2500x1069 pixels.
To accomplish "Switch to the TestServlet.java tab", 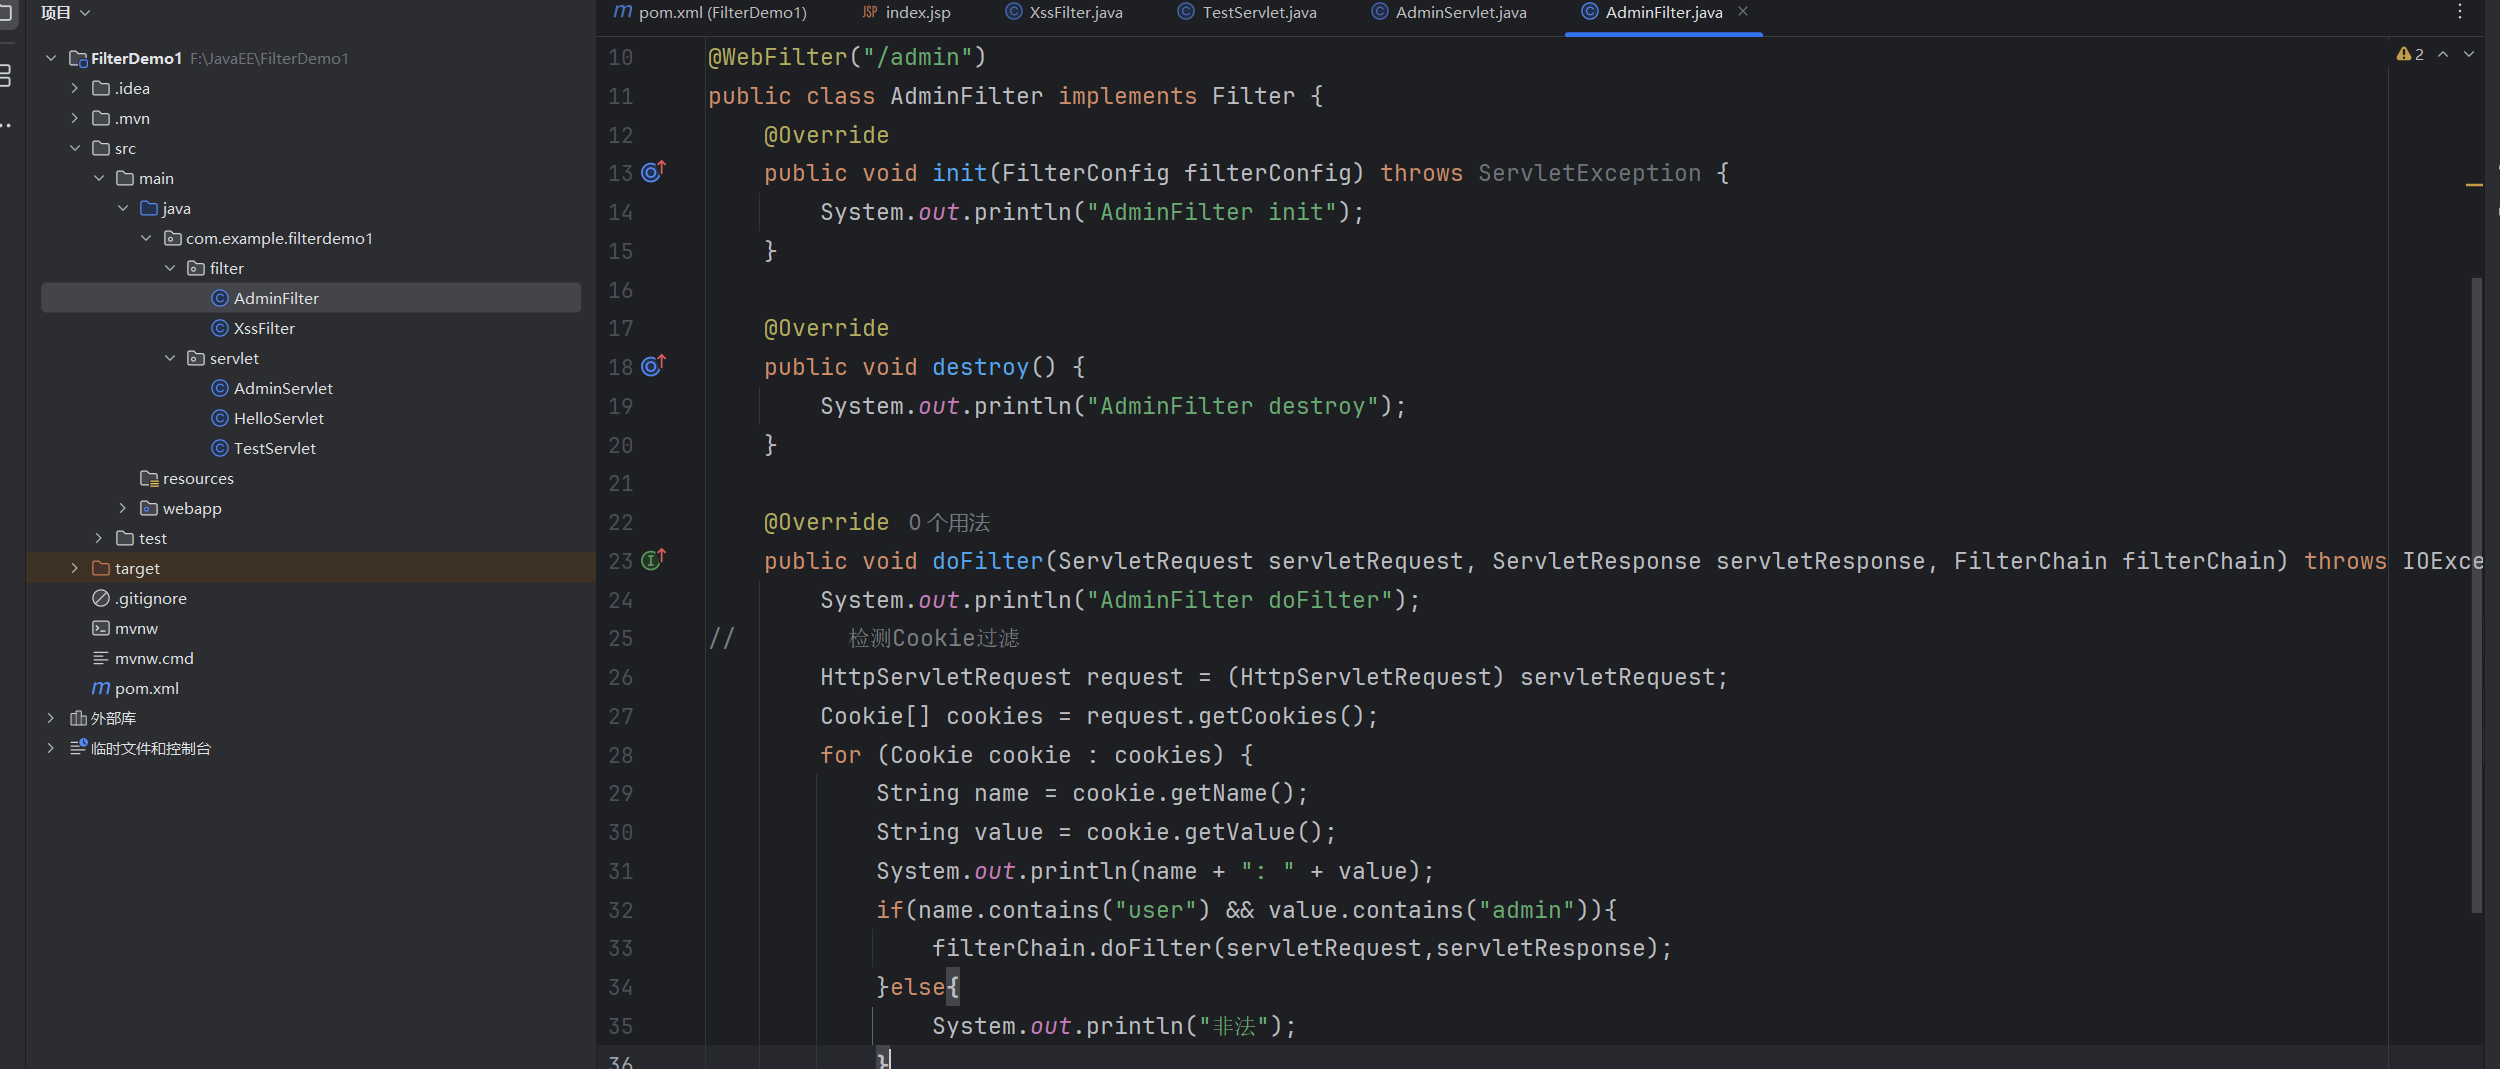I will (x=1247, y=13).
